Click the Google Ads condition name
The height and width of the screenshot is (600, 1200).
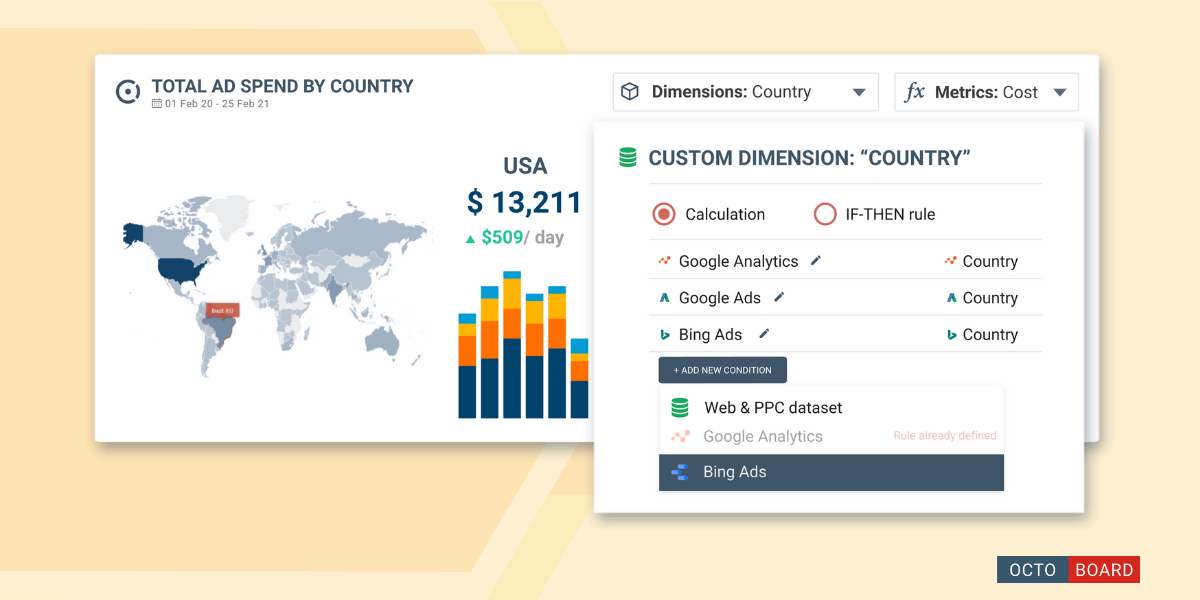720,298
